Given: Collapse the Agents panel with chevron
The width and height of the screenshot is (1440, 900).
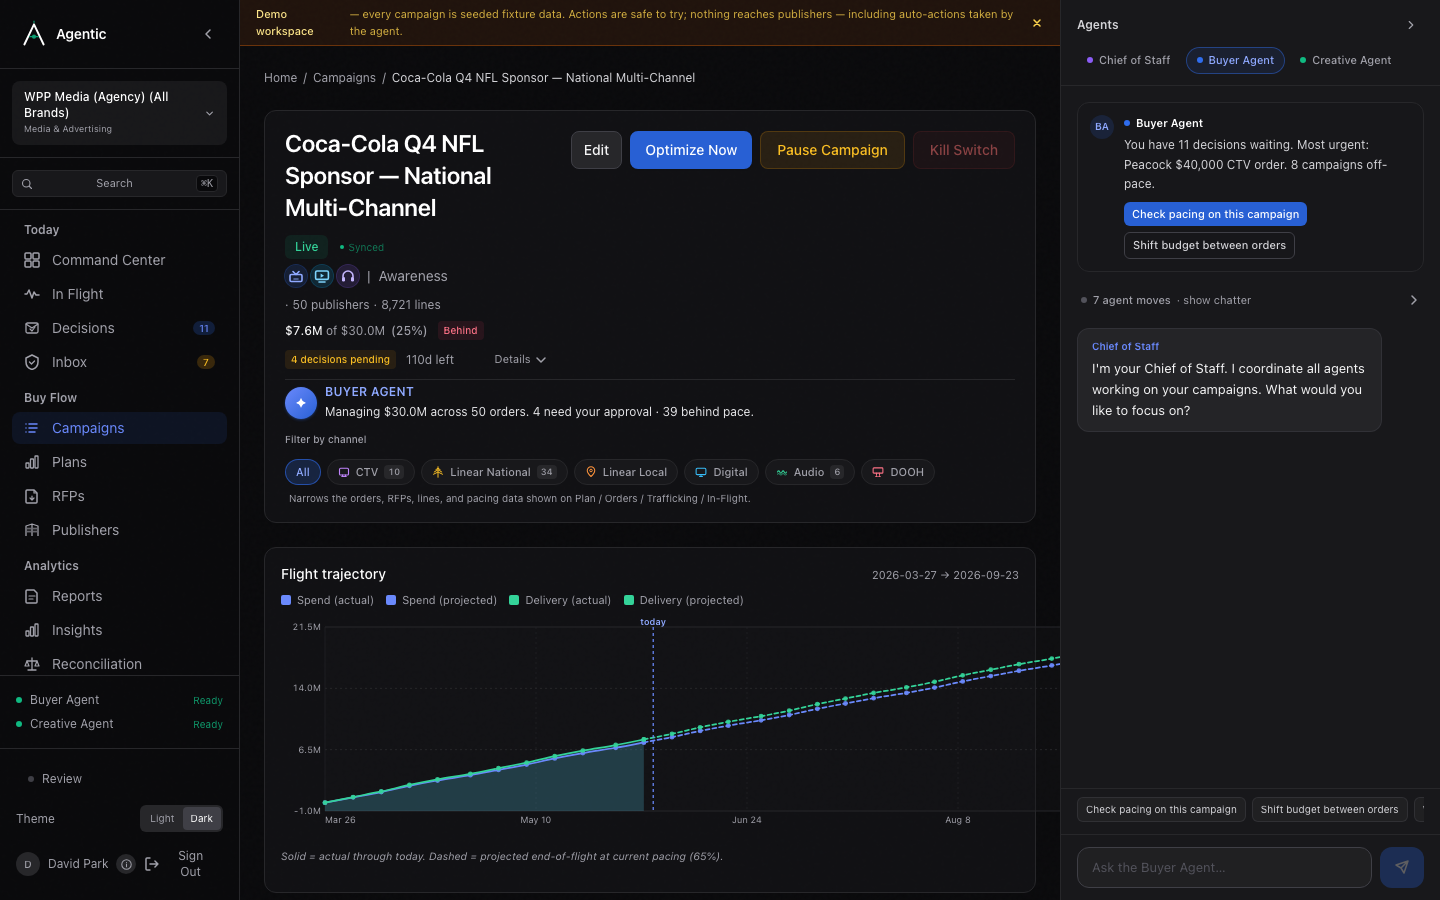Looking at the screenshot, I should click(1411, 25).
